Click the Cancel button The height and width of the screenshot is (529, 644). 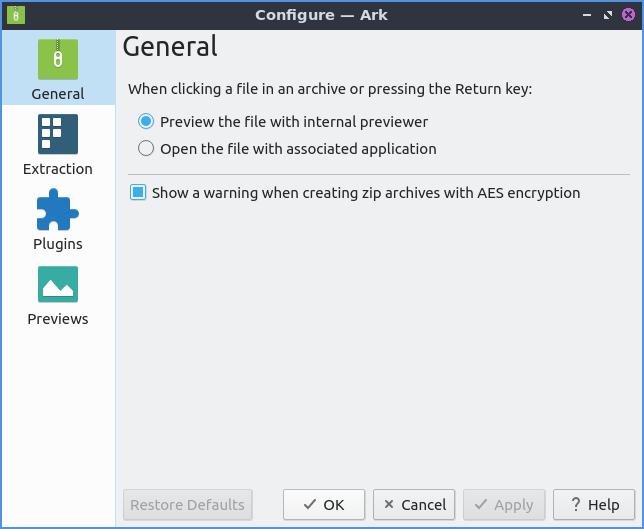pyautogui.click(x=414, y=505)
